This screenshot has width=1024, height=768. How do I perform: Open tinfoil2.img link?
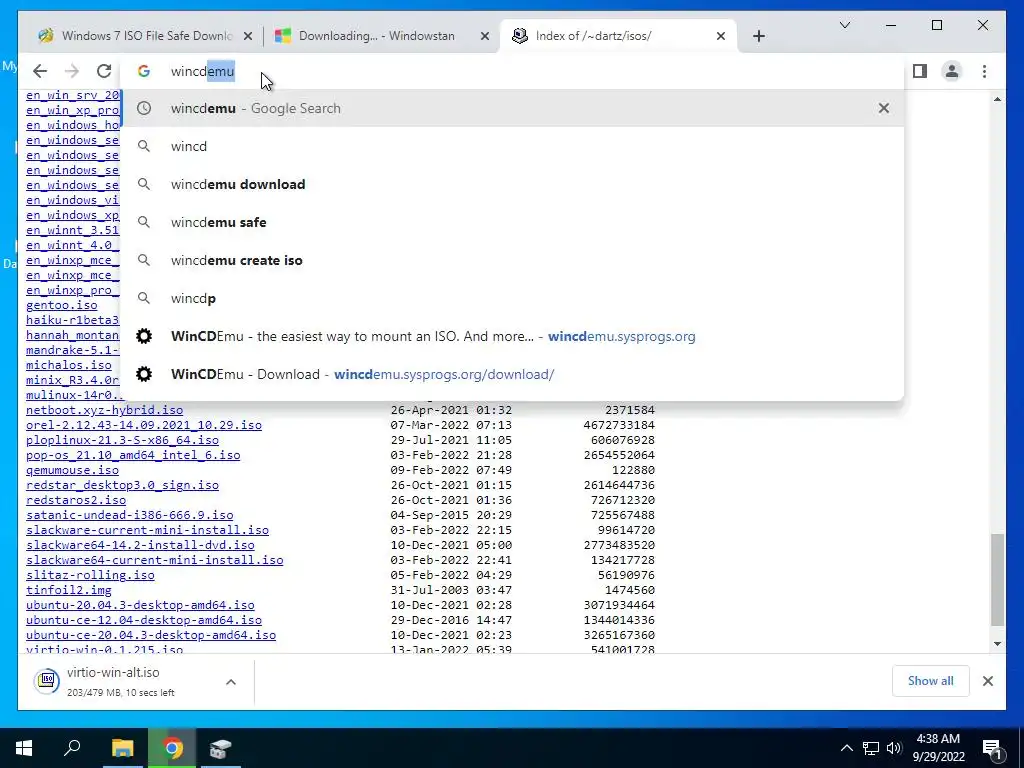(69, 590)
